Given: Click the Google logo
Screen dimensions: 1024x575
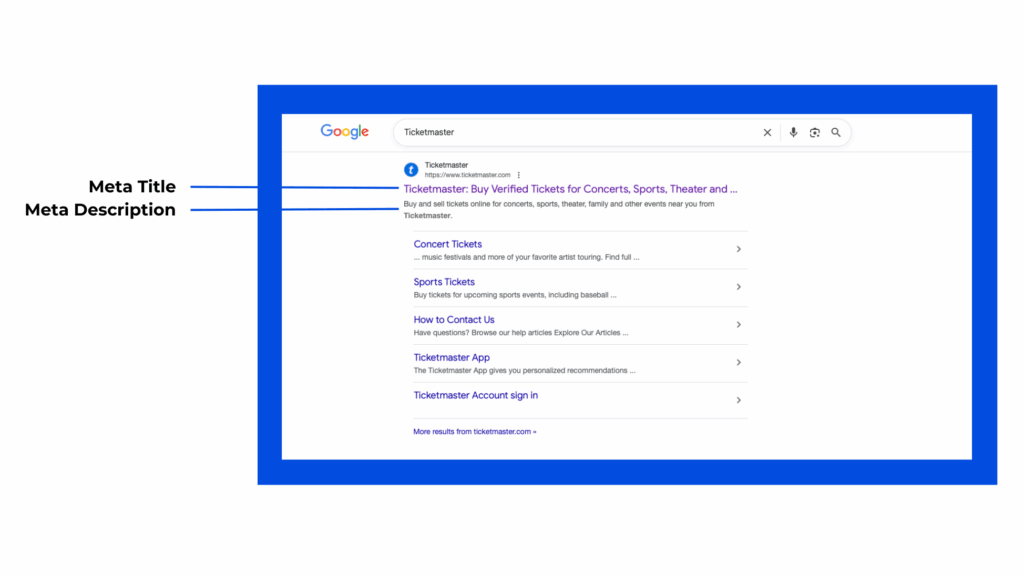Looking at the screenshot, I should coord(344,132).
